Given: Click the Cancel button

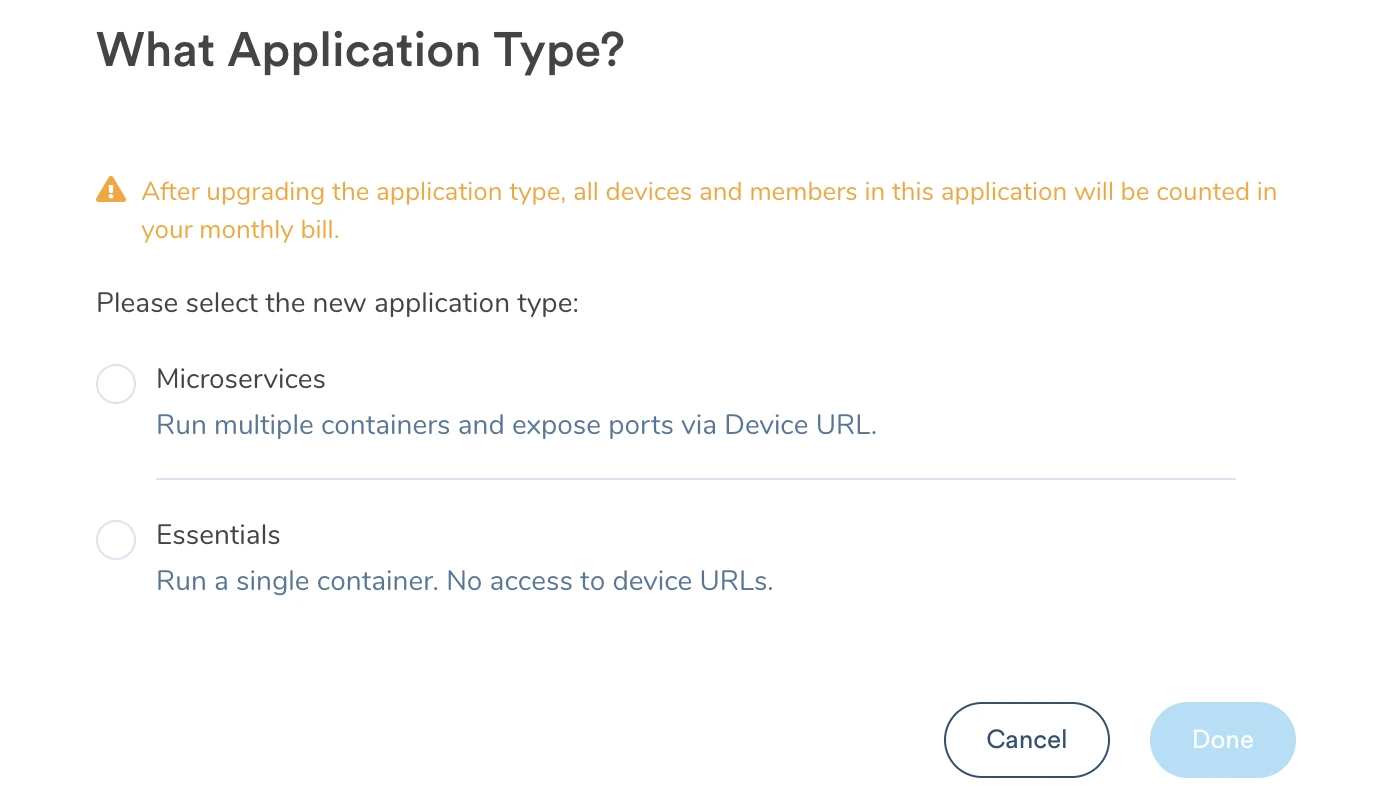Looking at the screenshot, I should [x=1027, y=740].
